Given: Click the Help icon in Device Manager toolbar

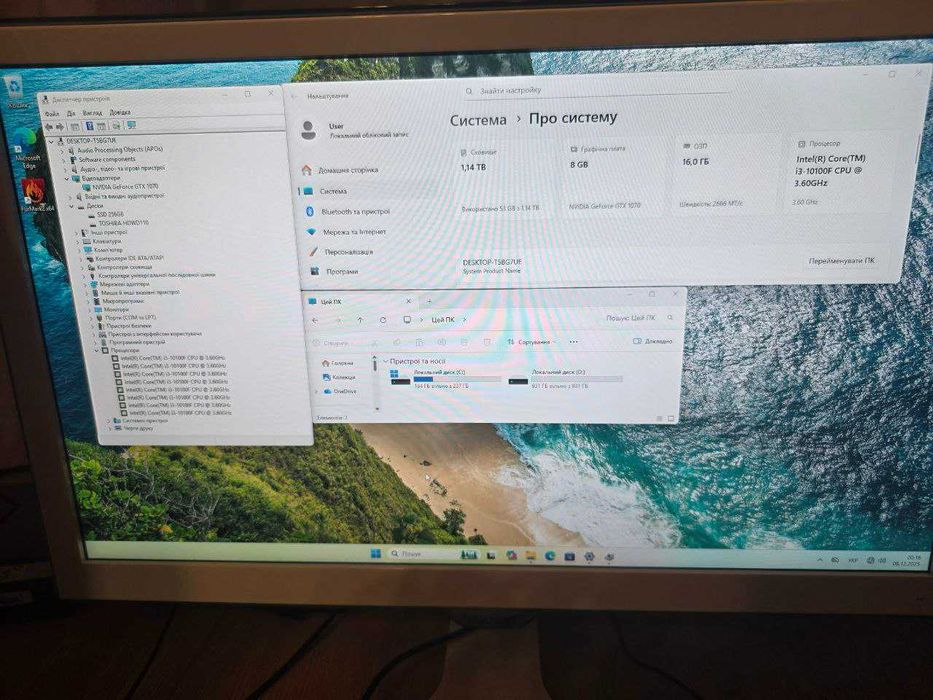Looking at the screenshot, I should click(x=90, y=126).
